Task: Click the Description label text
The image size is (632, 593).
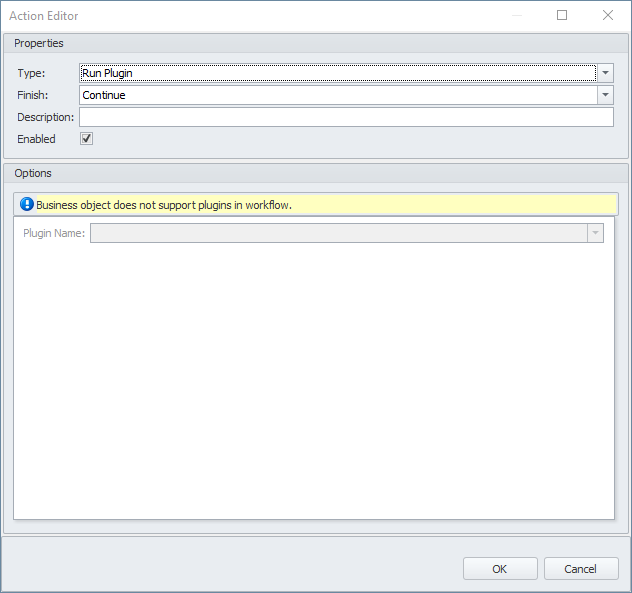Action: [x=46, y=117]
